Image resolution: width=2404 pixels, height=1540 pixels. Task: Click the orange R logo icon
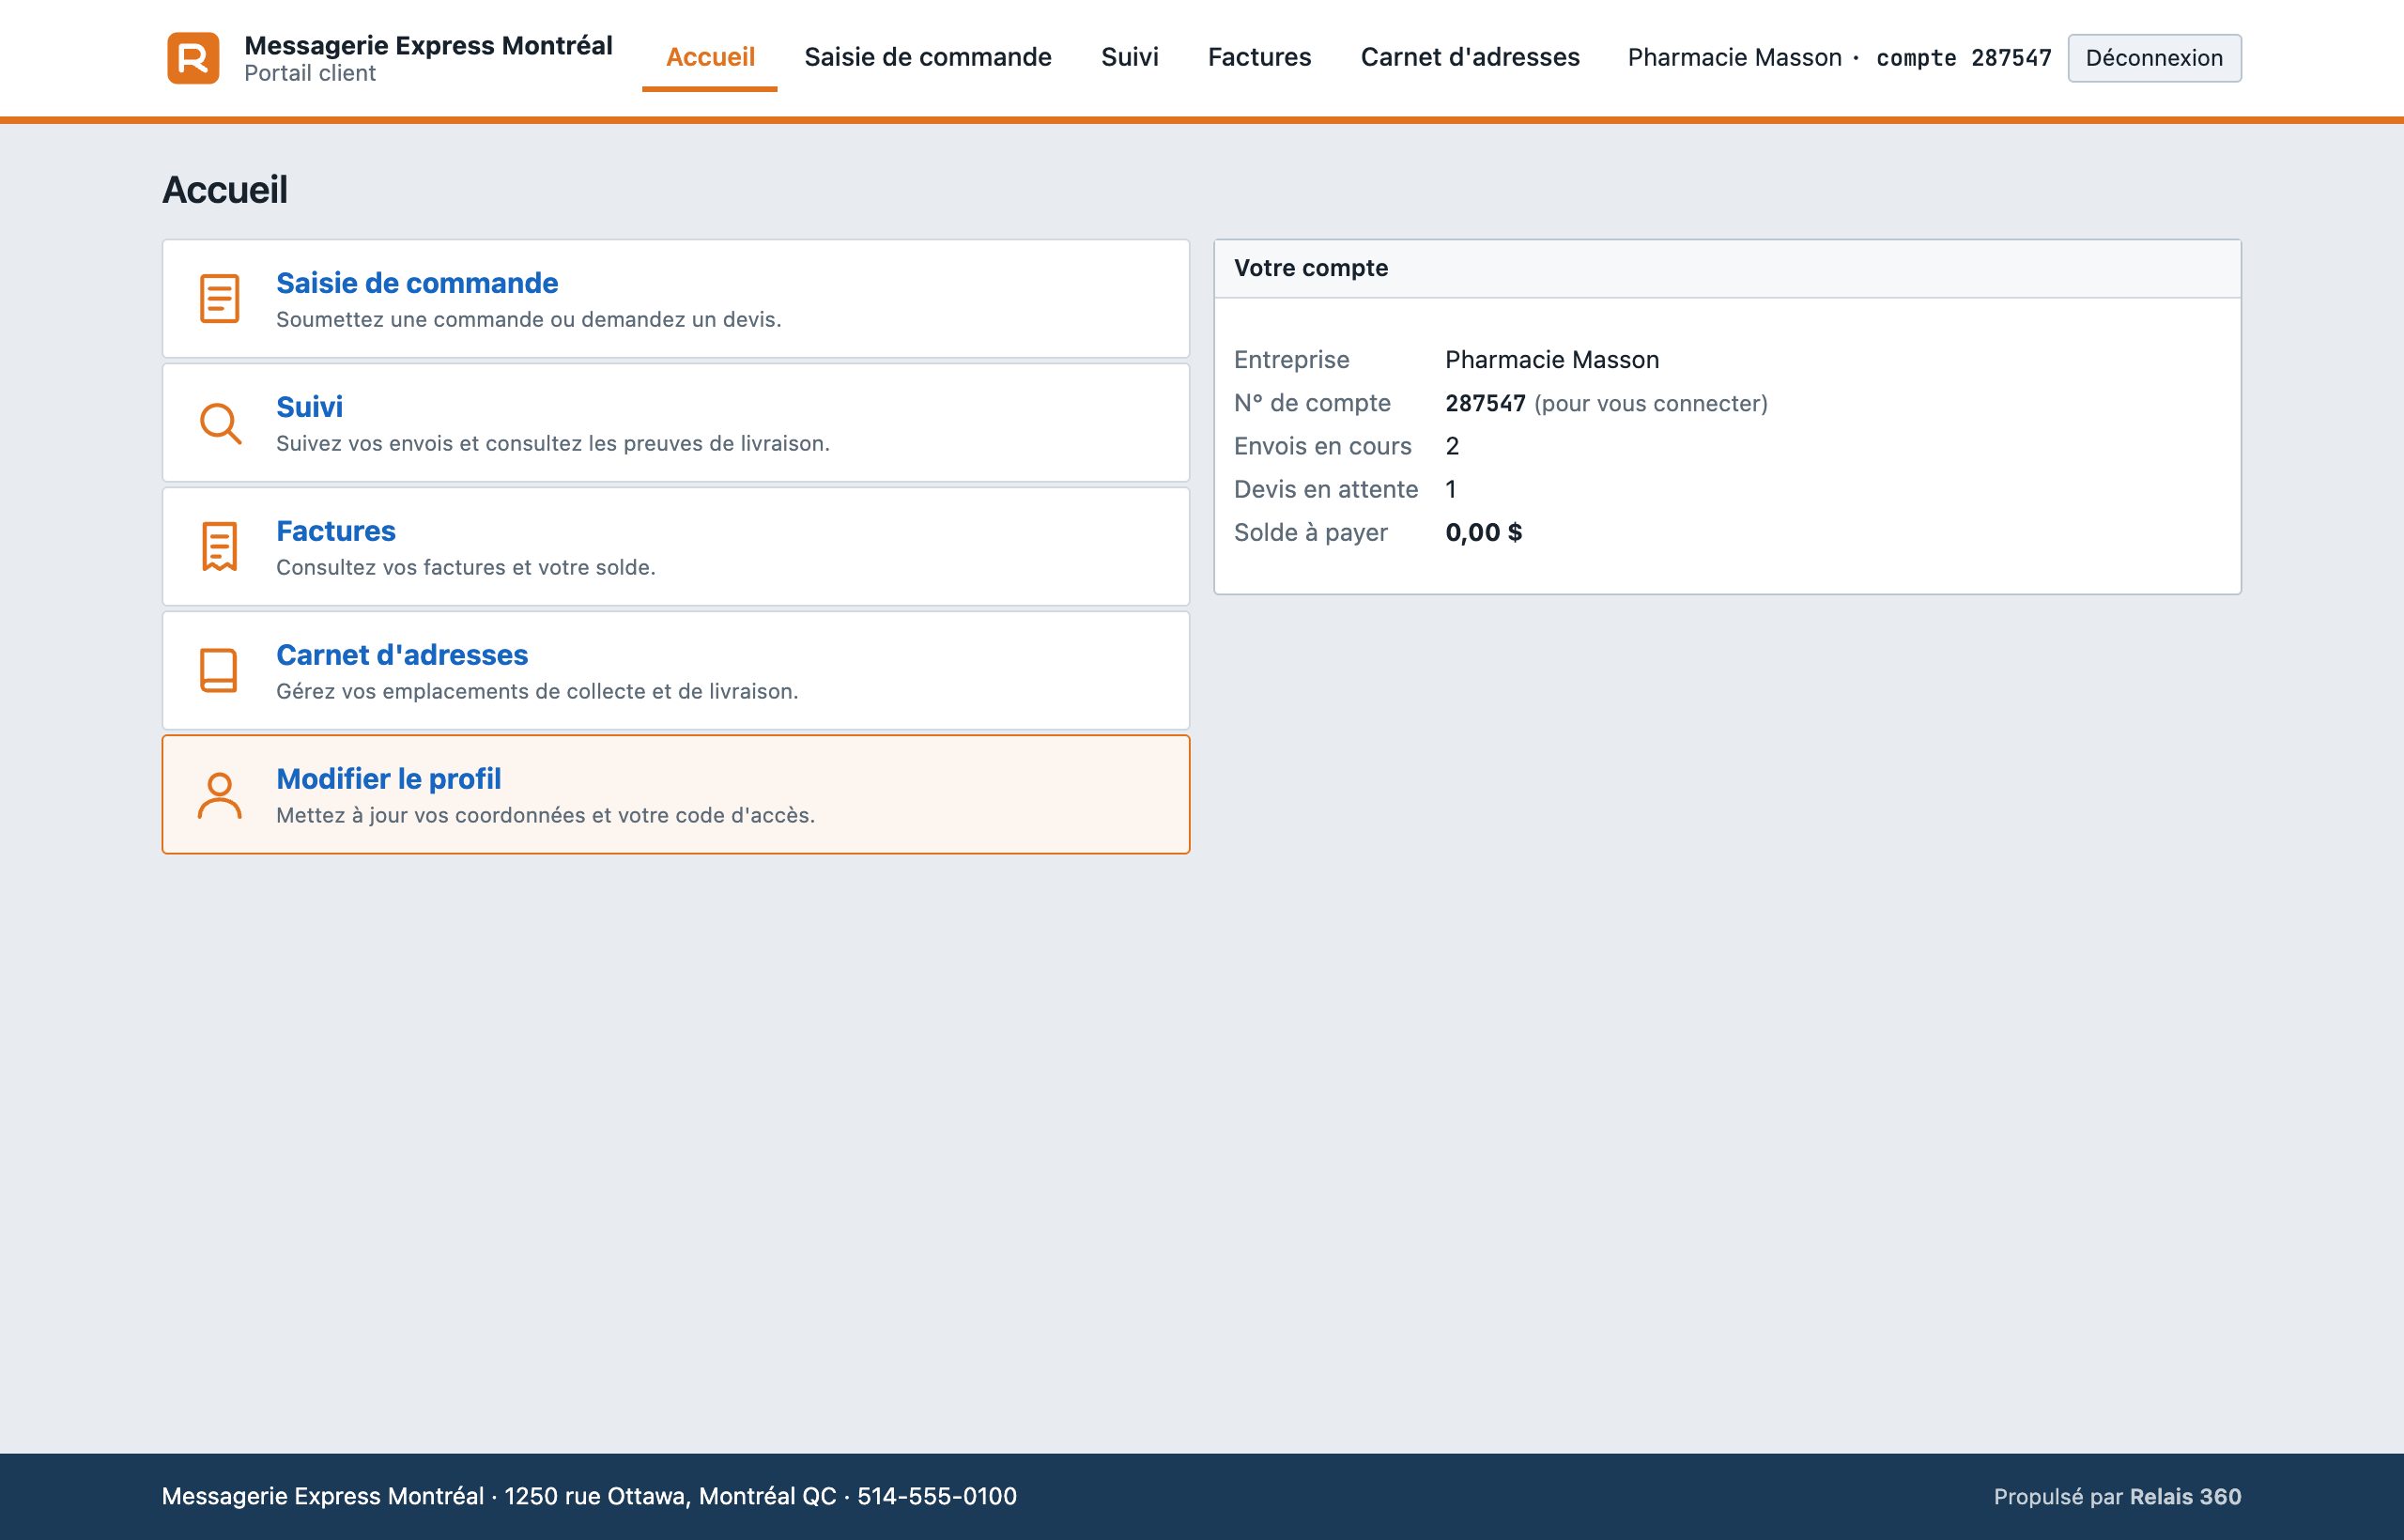(x=193, y=58)
